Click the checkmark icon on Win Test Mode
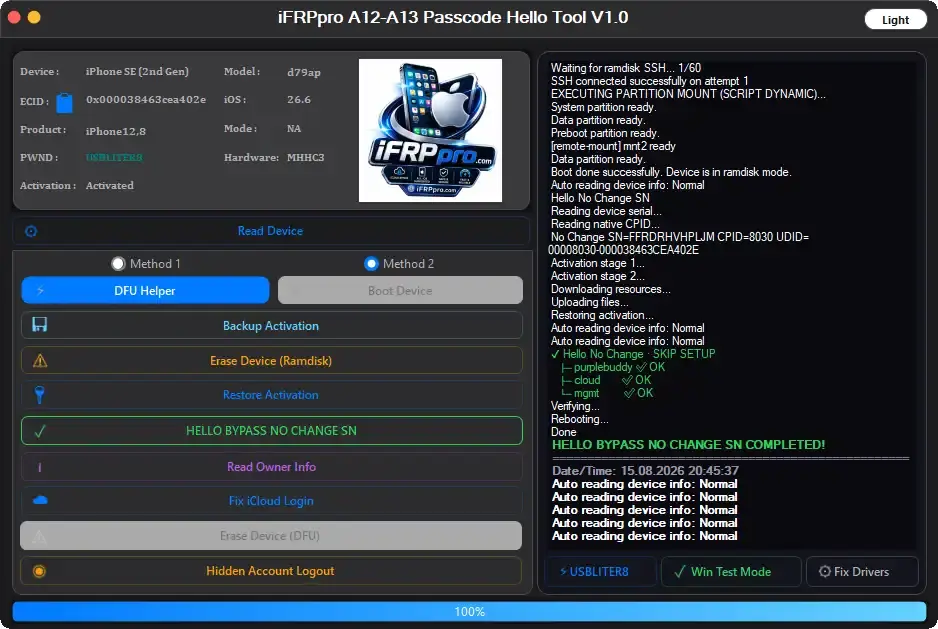The height and width of the screenshot is (629, 938). tap(679, 572)
